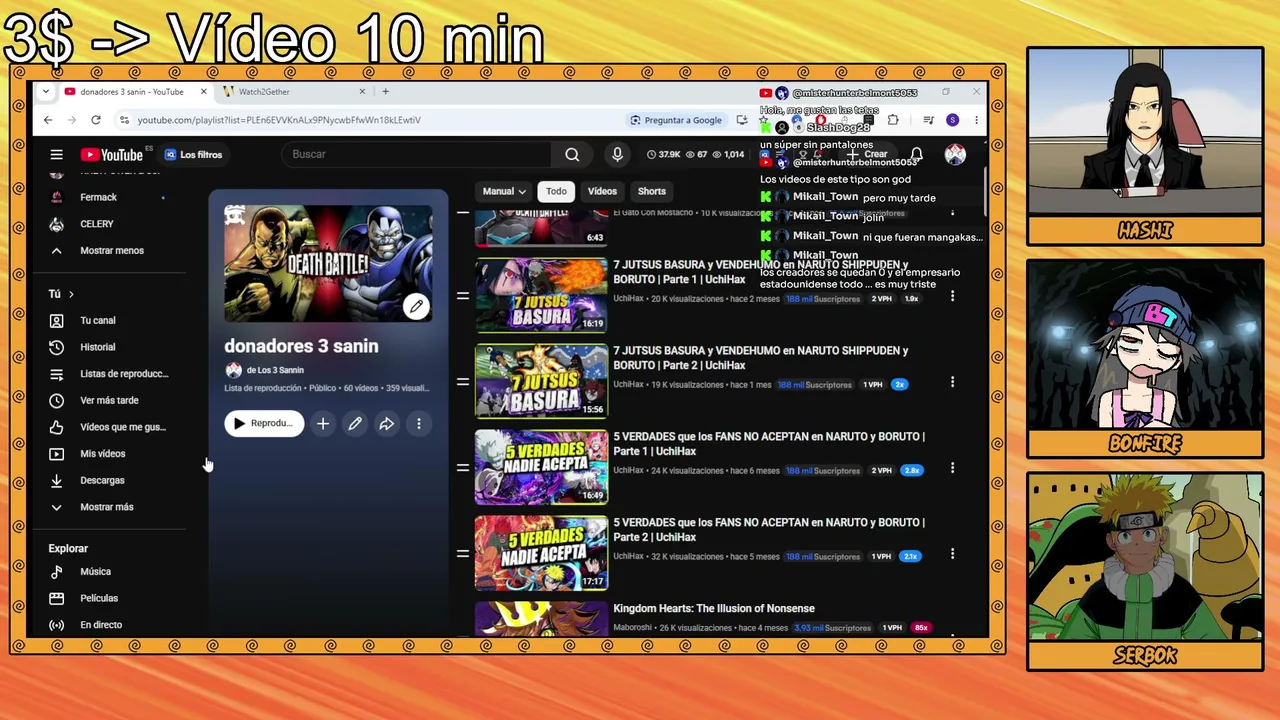Select the Shorts filter chip
This screenshot has height=720, width=1280.
pos(652,191)
